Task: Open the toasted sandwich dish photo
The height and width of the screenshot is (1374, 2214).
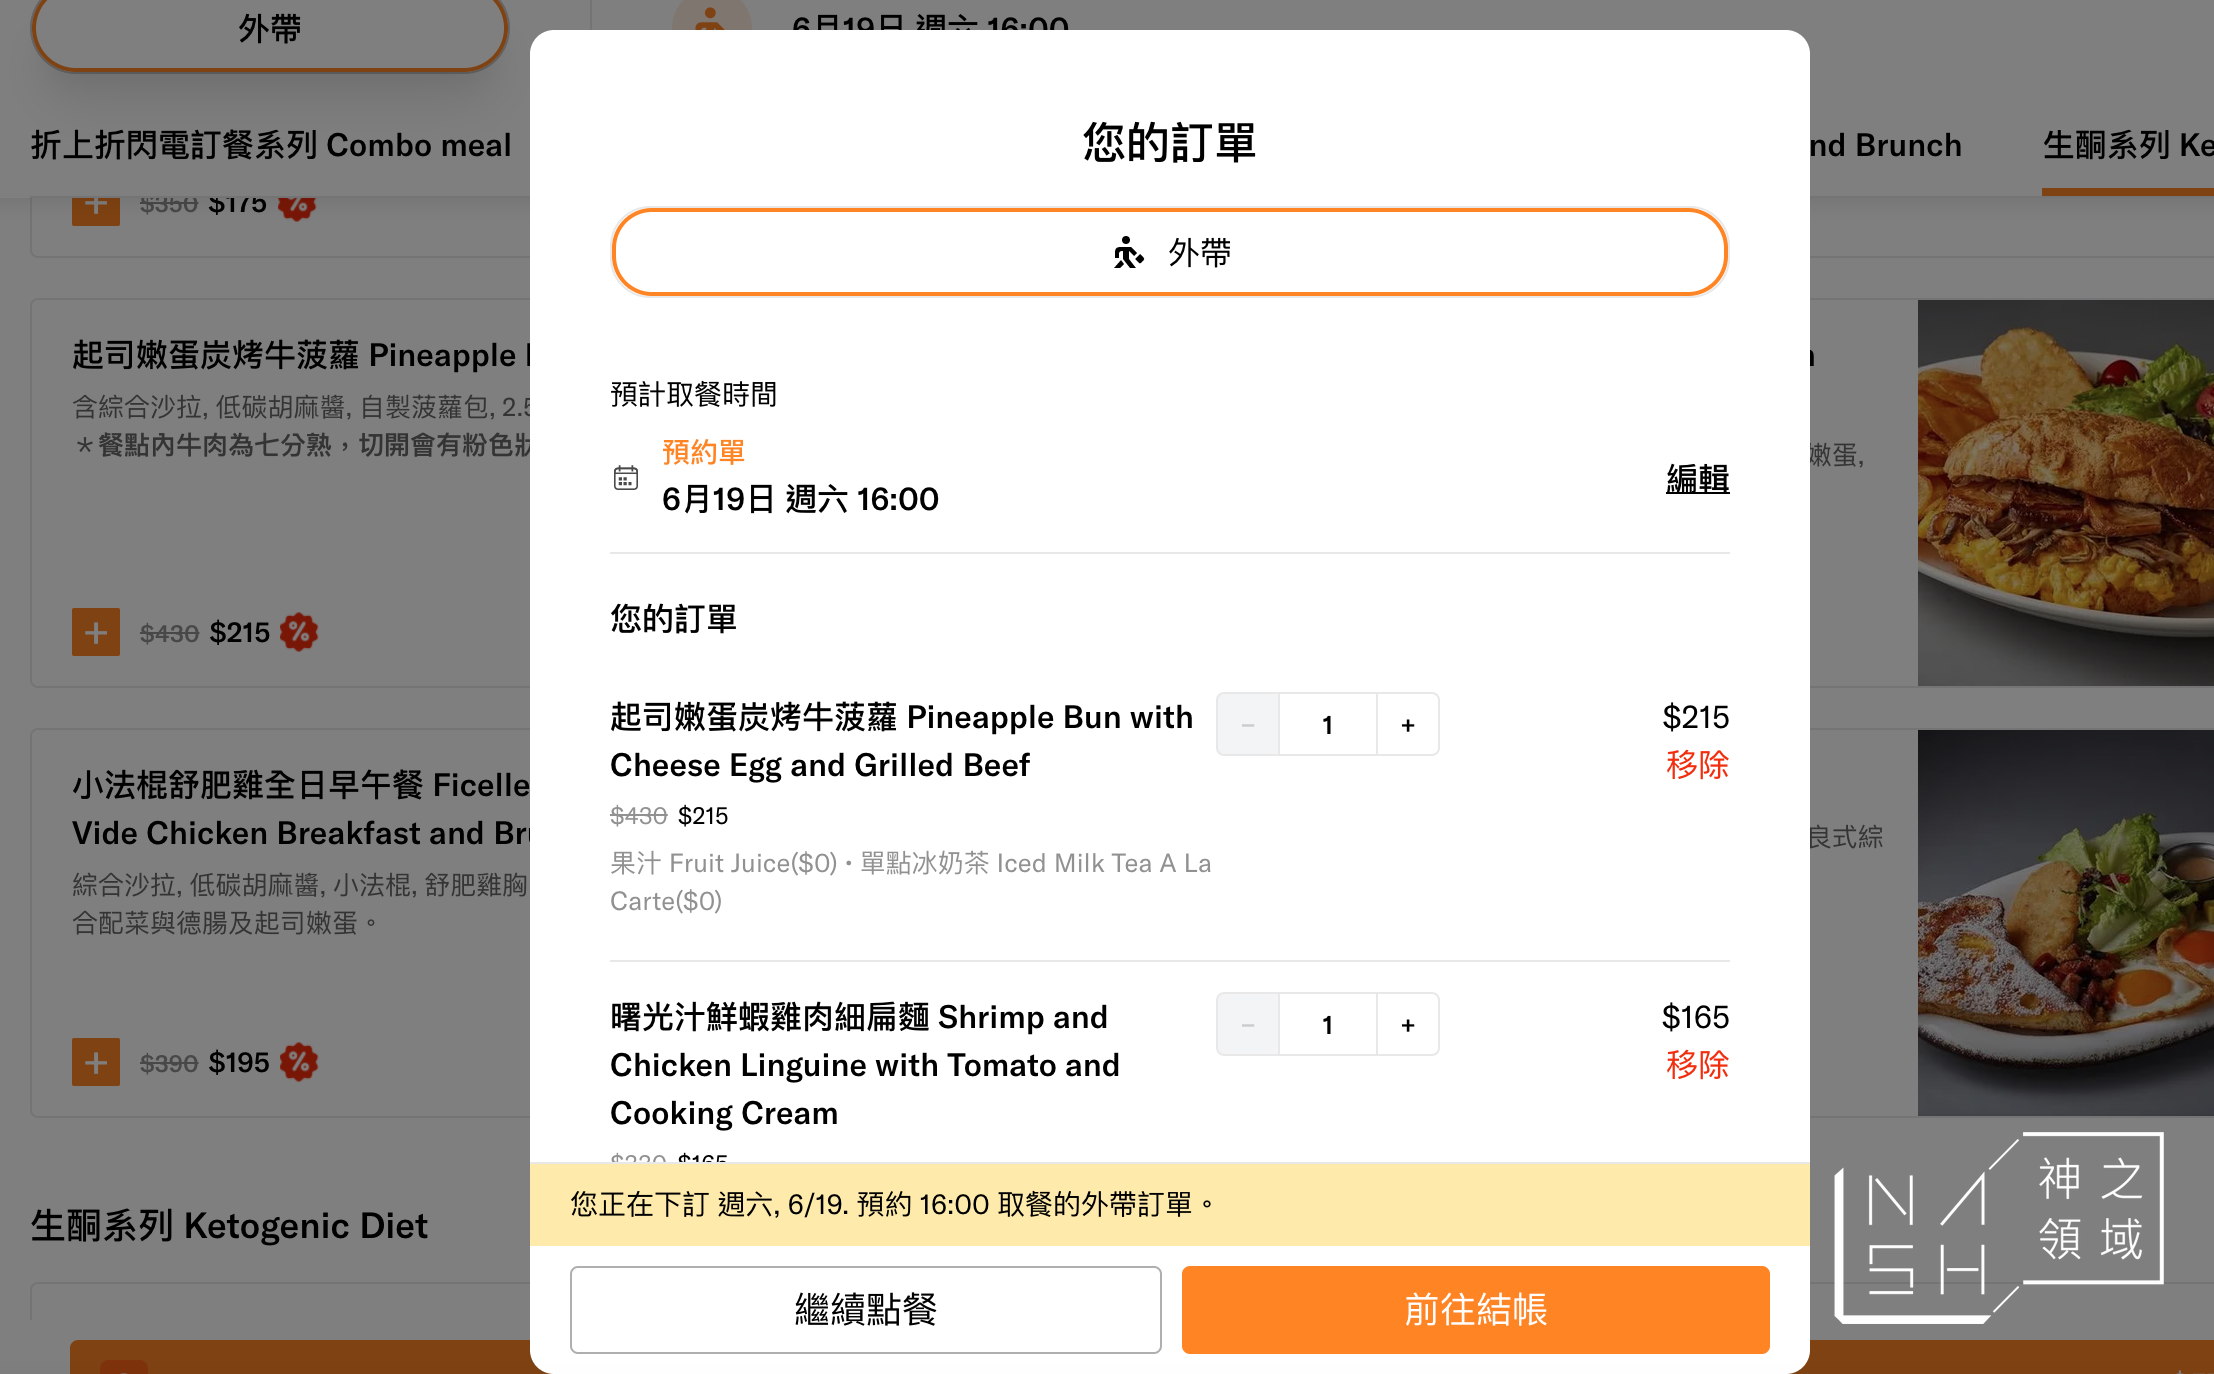Action: (x=2065, y=493)
